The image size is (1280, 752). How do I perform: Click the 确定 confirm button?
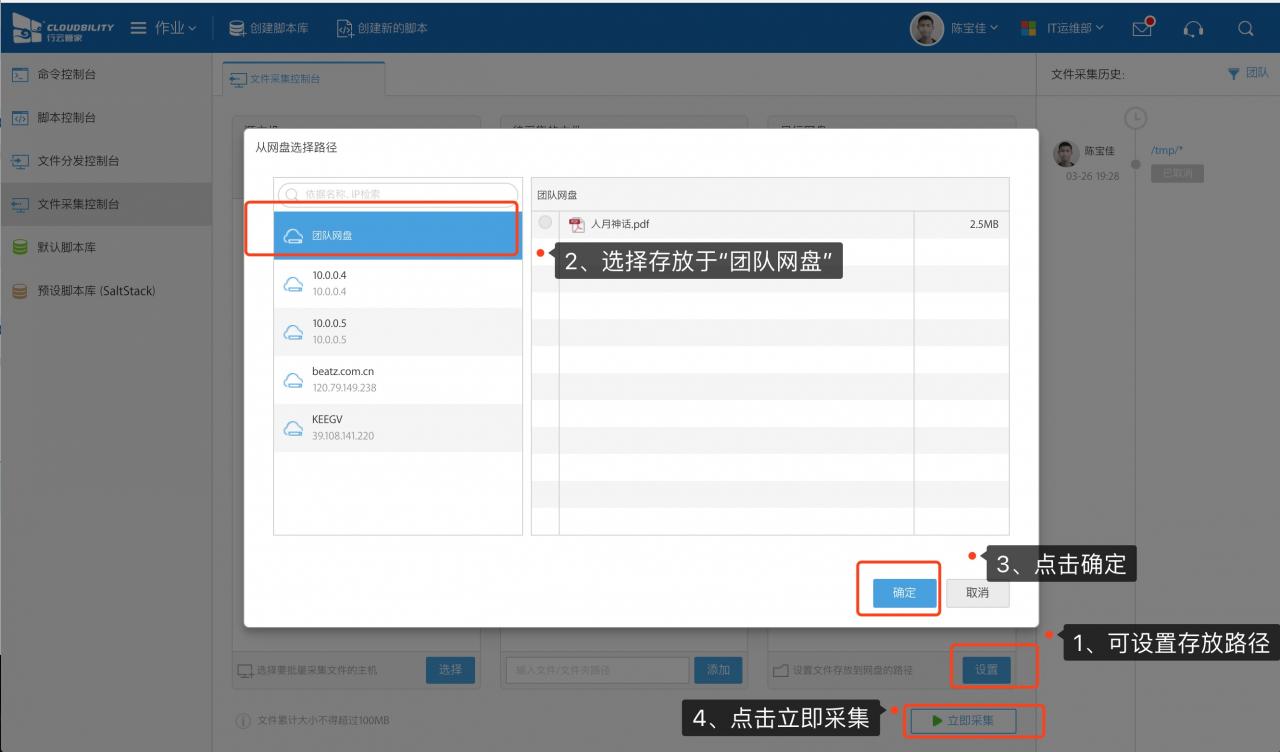904,593
